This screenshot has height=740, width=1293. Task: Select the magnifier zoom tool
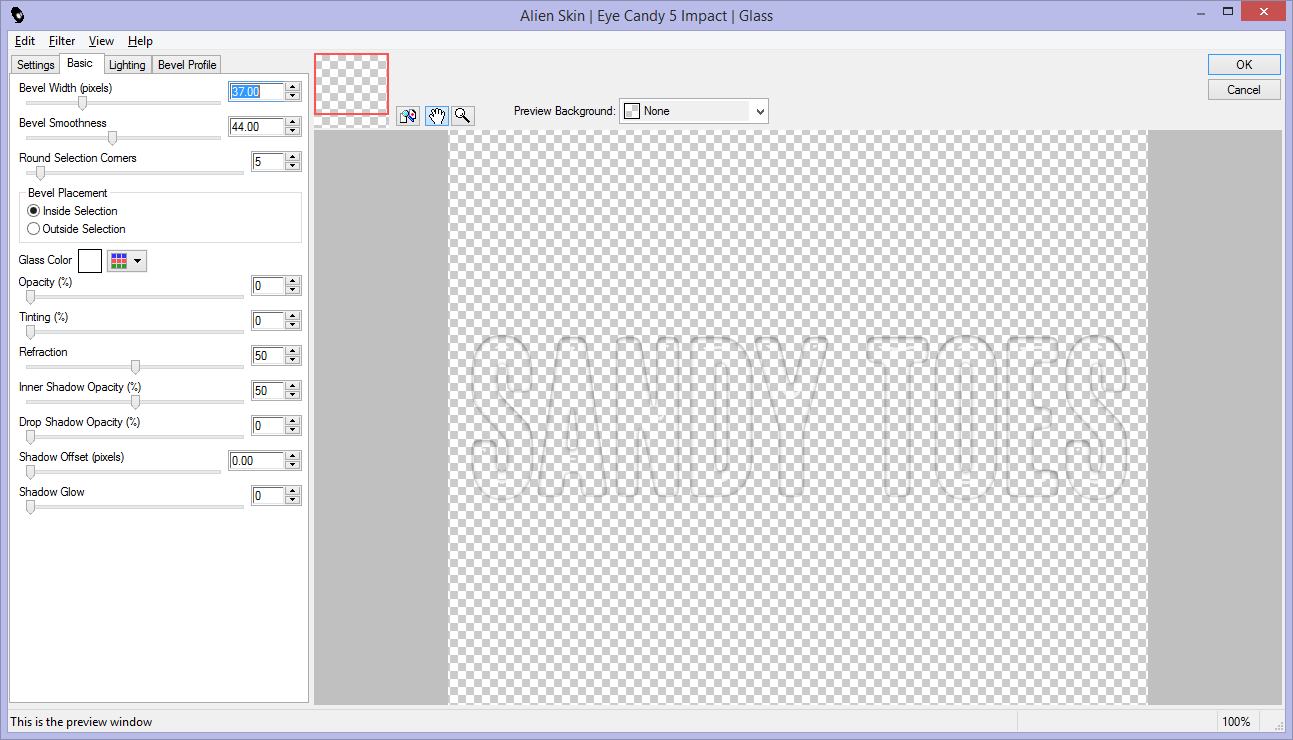pyautogui.click(x=462, y=115)
